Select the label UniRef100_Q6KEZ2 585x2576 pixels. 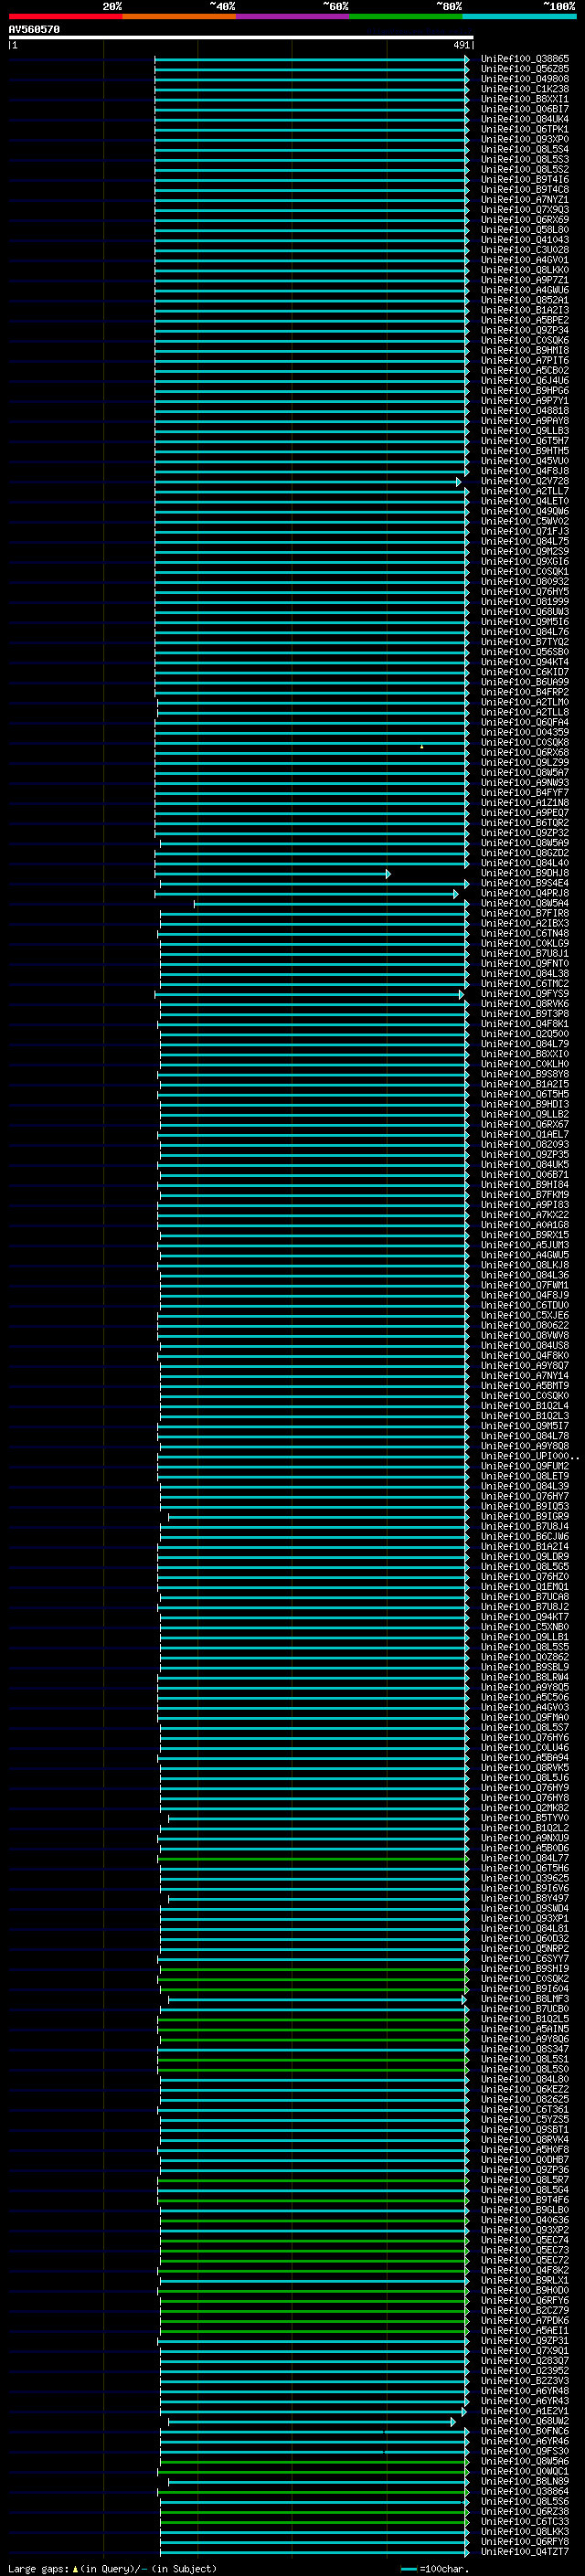click(x=525, y=2089)
